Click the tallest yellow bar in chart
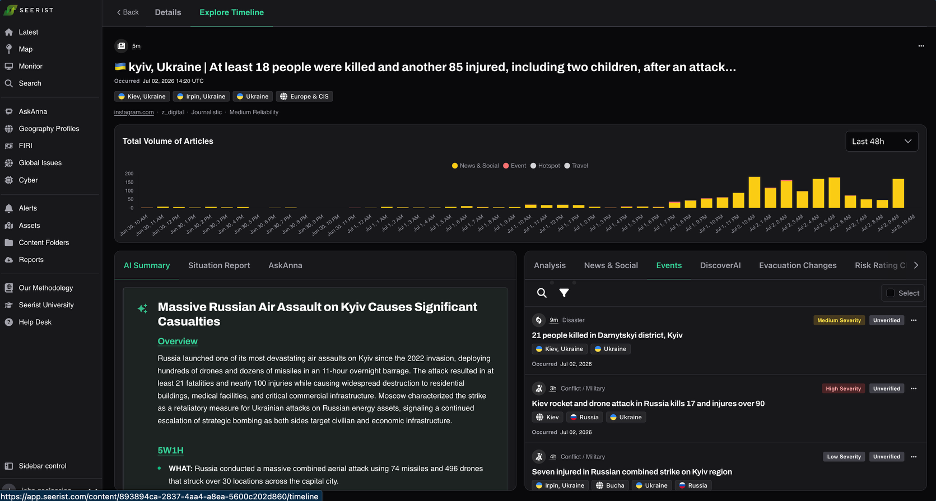 pyautogui.click(x=755, y=192)
